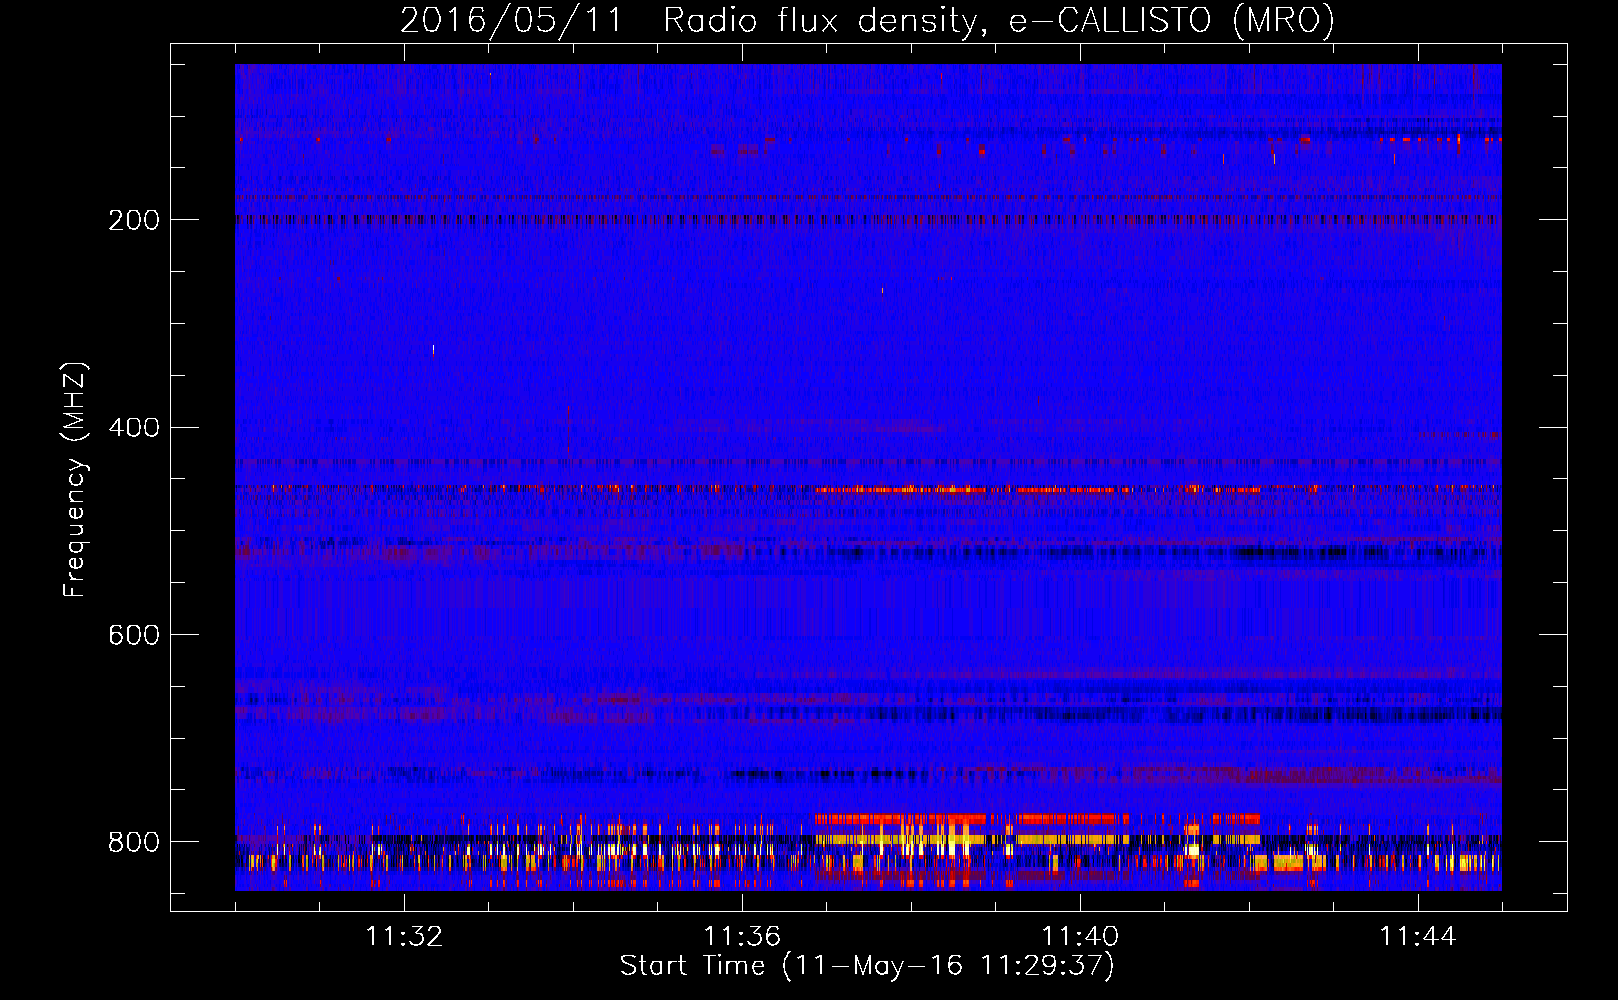Click the 800 frequency tick label
This screenshot has width=1618, height=1000.
[x=134, y=842]
